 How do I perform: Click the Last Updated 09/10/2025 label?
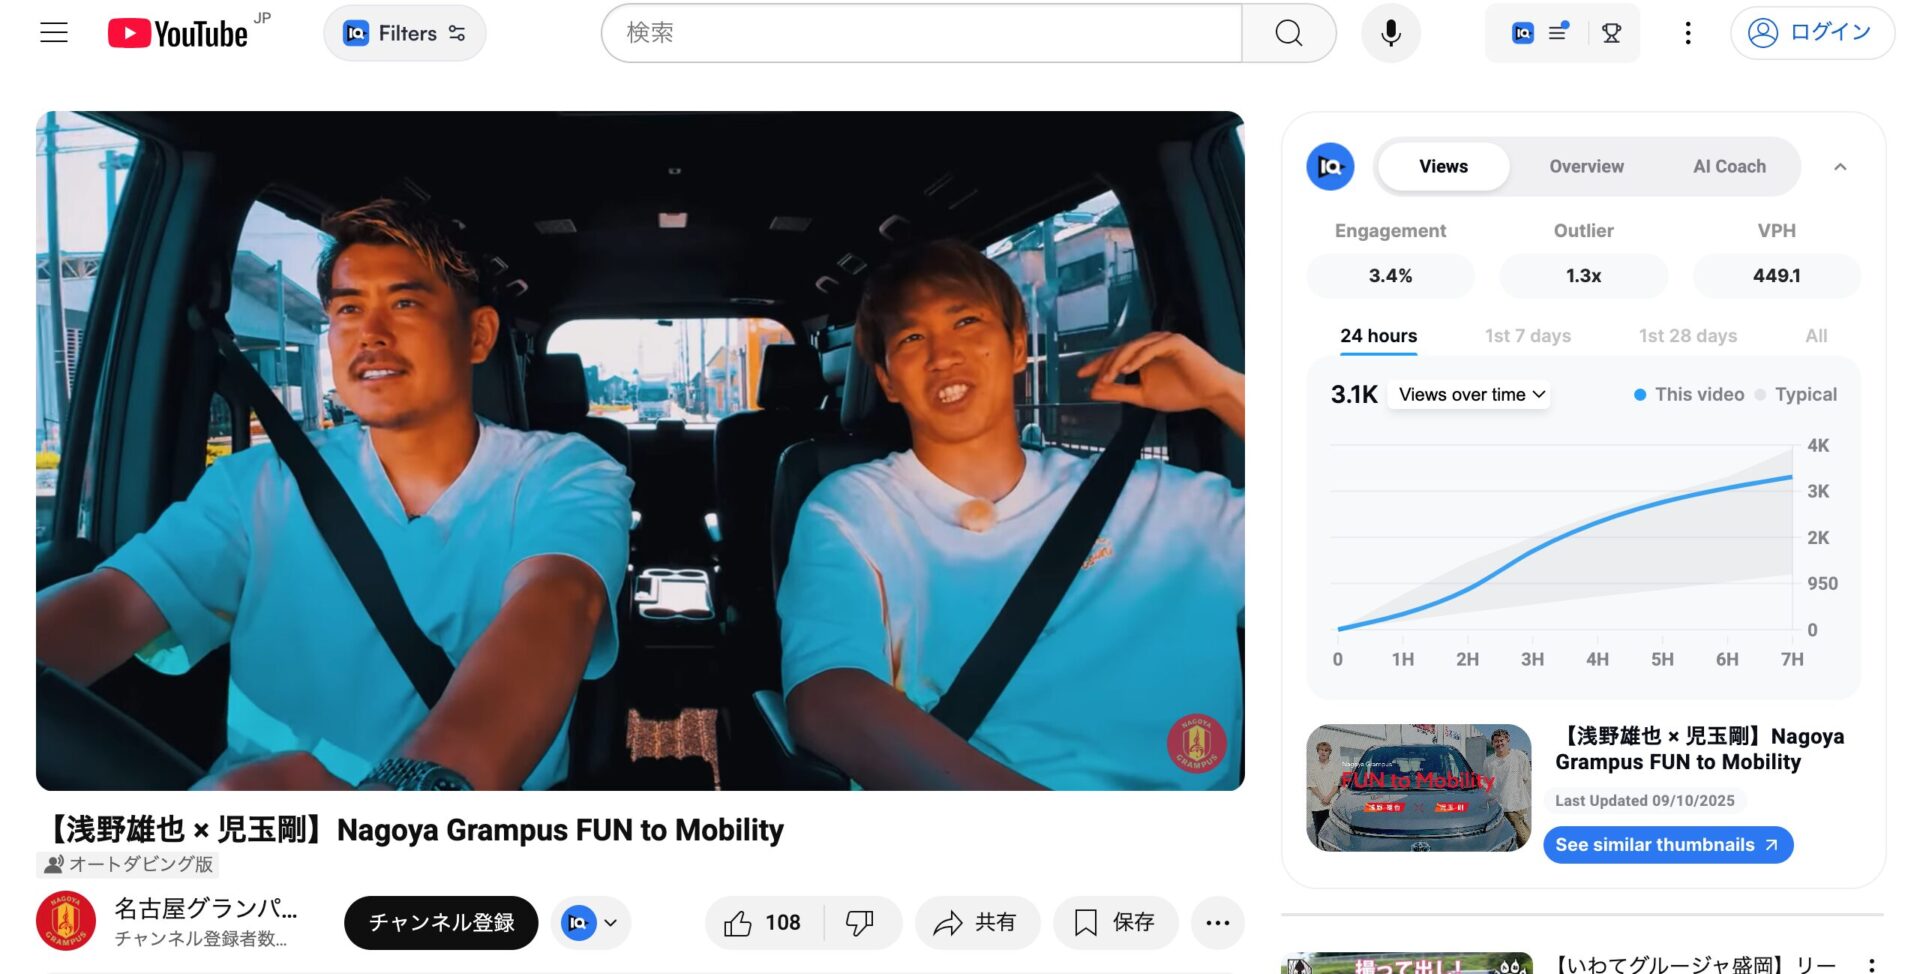coord(1644,801)
